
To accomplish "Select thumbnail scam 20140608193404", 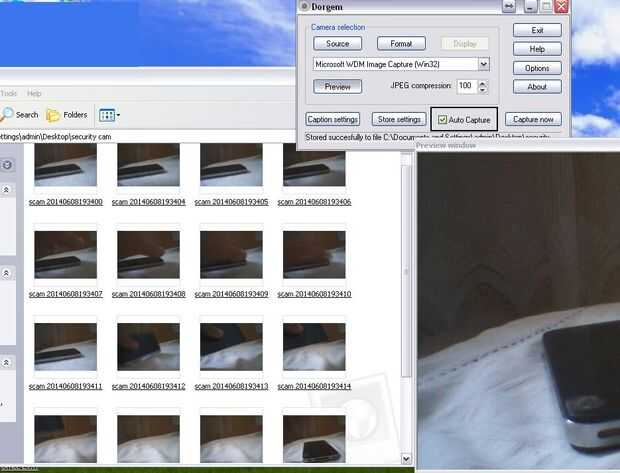I will (x=148, y=165).
